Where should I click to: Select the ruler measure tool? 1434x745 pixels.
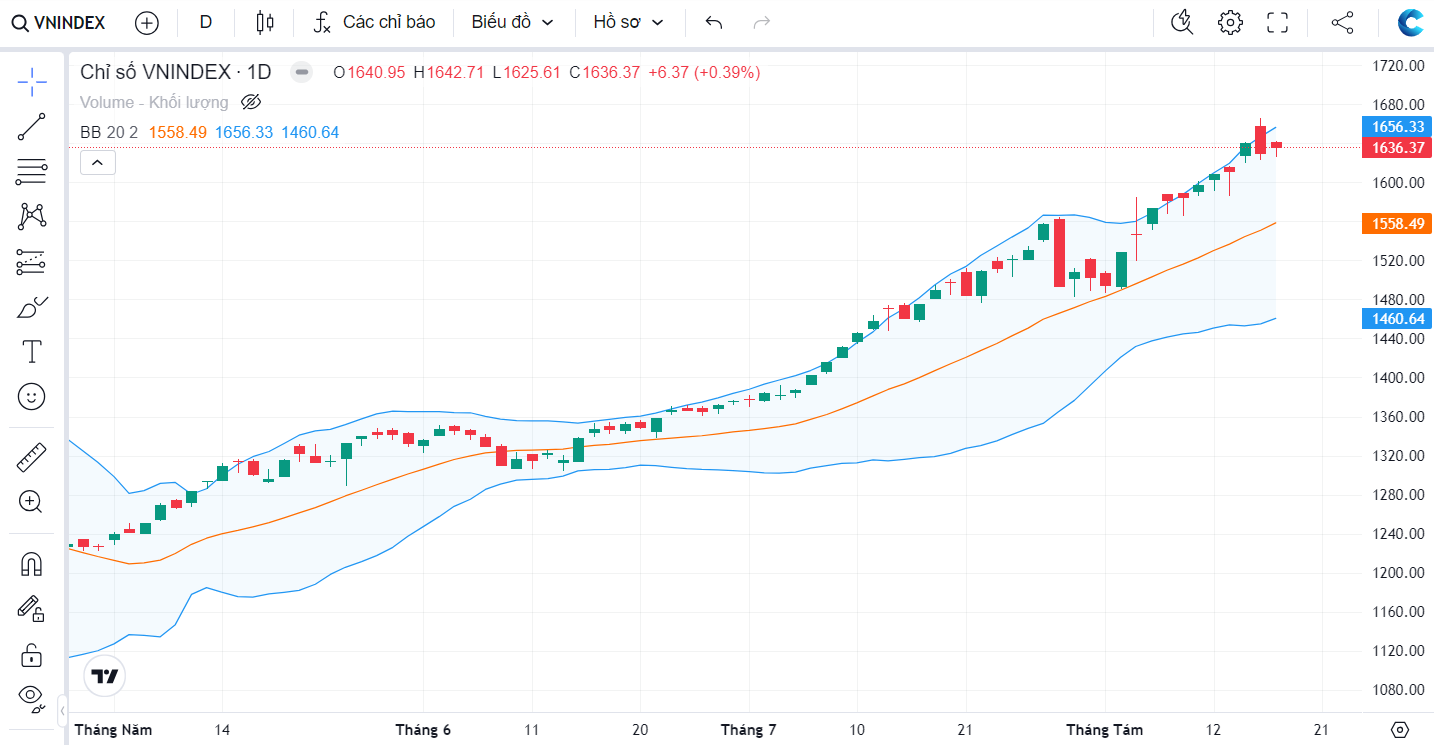pos(32,459)
